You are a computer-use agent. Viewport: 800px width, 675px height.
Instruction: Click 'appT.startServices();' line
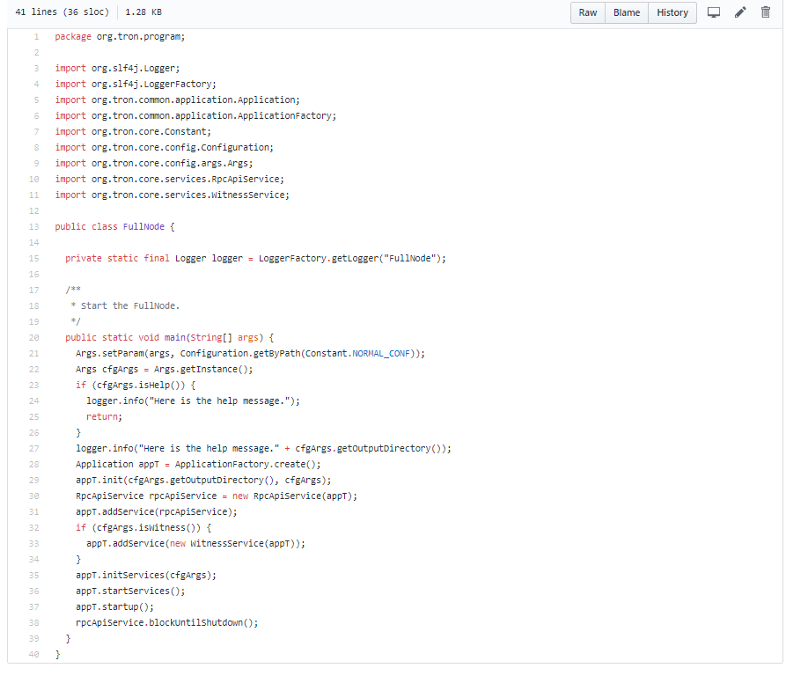tap(130, 591)
